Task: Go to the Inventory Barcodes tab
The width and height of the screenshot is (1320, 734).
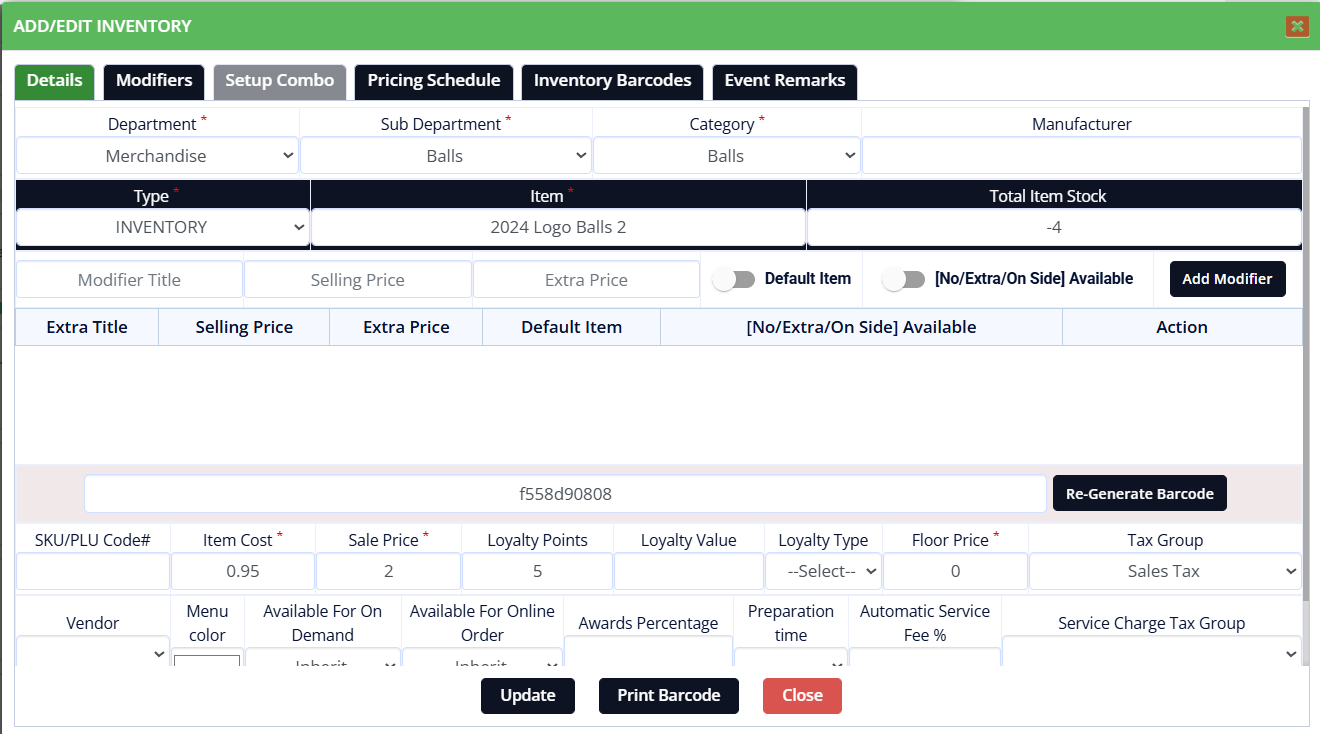Action: 612,81
